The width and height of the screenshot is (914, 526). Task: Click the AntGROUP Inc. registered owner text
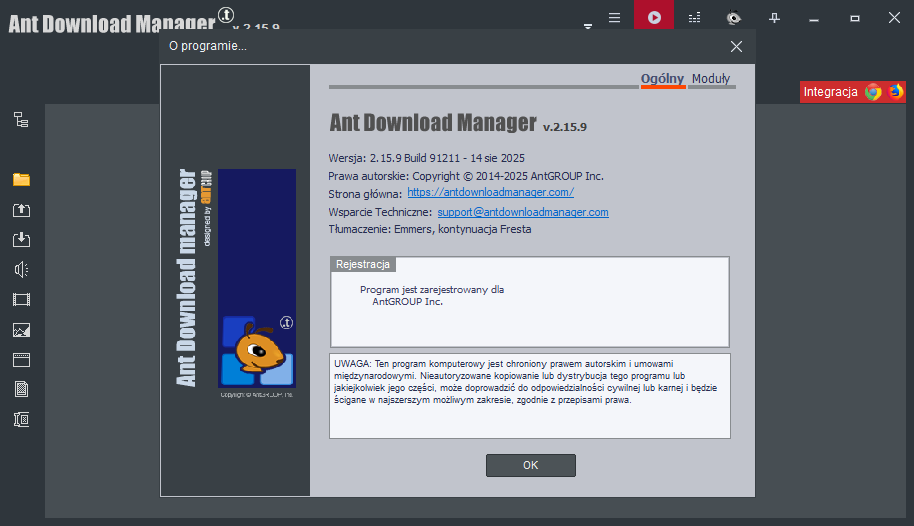click(407, 302)
